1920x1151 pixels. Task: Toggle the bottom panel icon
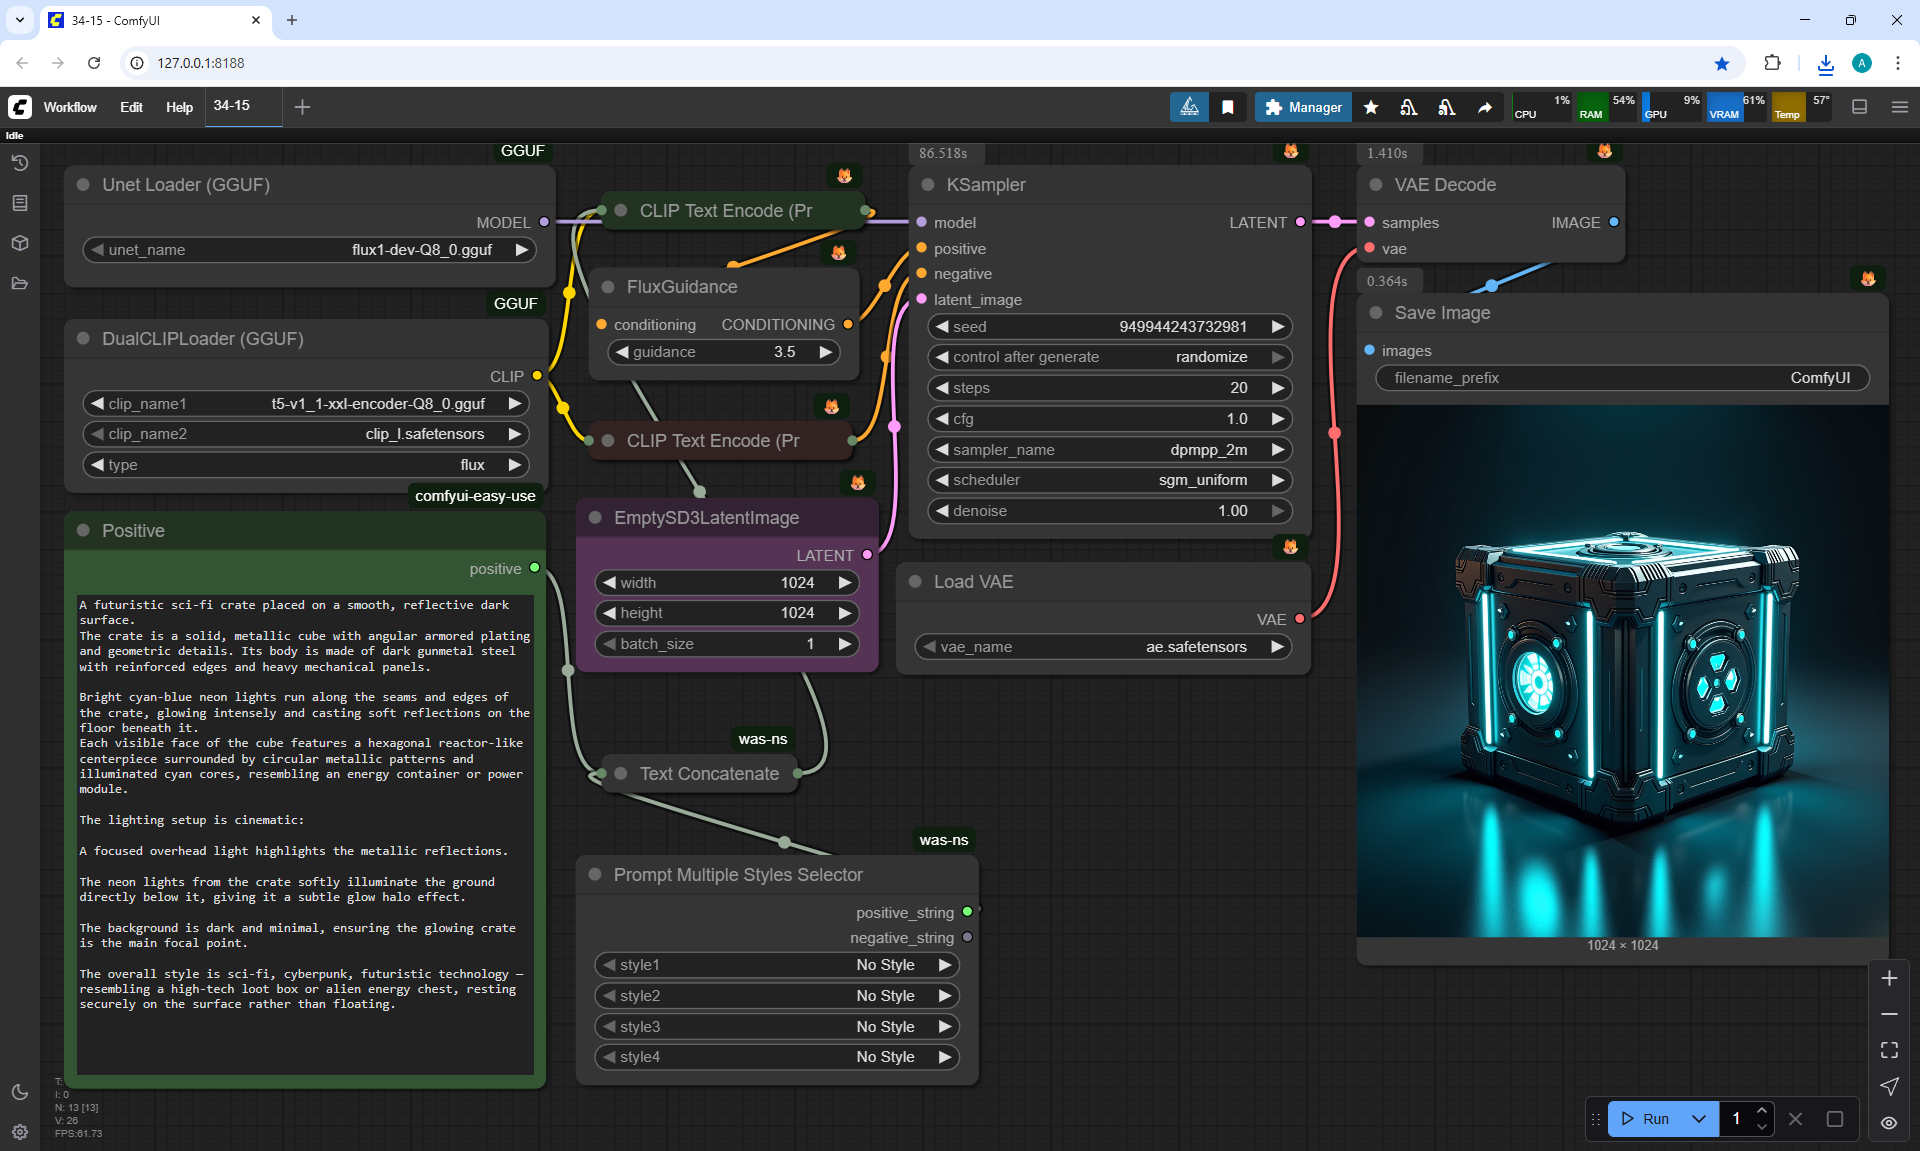click(x=1860, y=107)
